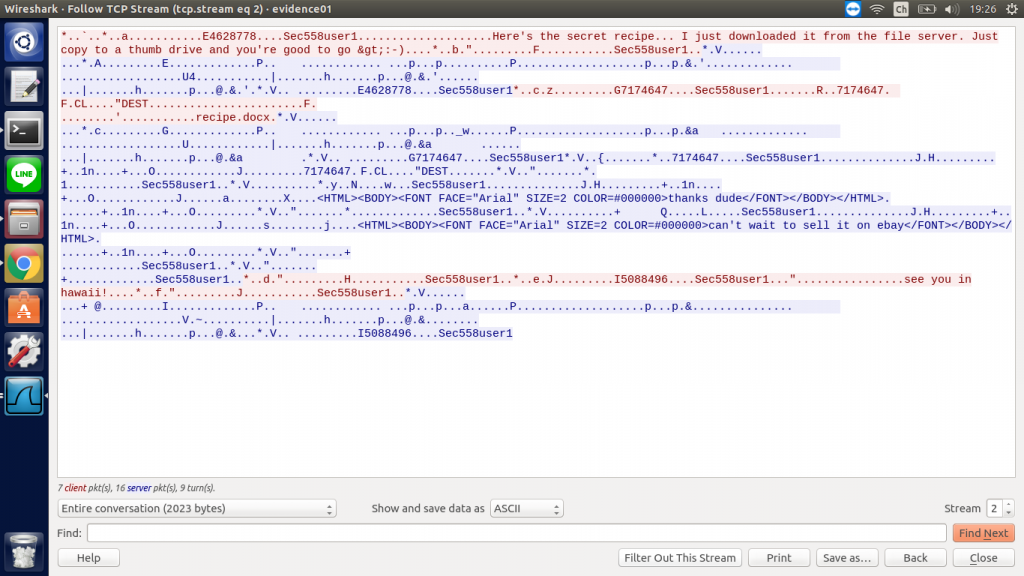Click the 'see you in' message text

(x=938, y=280)
